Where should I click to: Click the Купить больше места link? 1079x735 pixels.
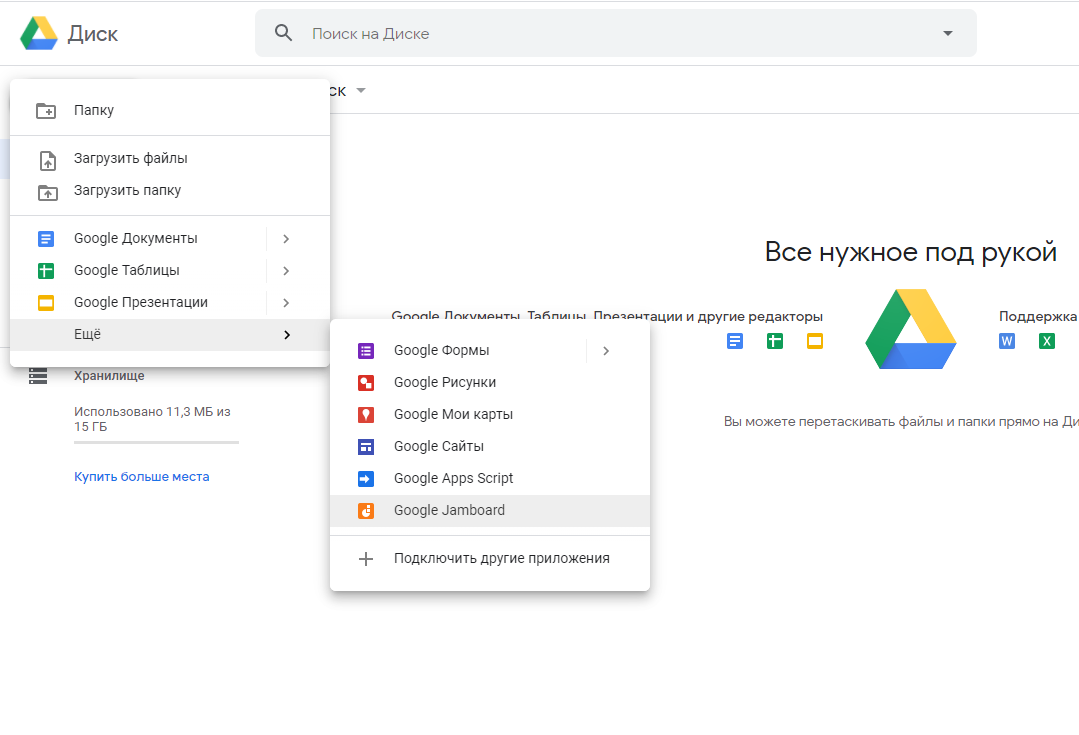(x=142, y=476)
